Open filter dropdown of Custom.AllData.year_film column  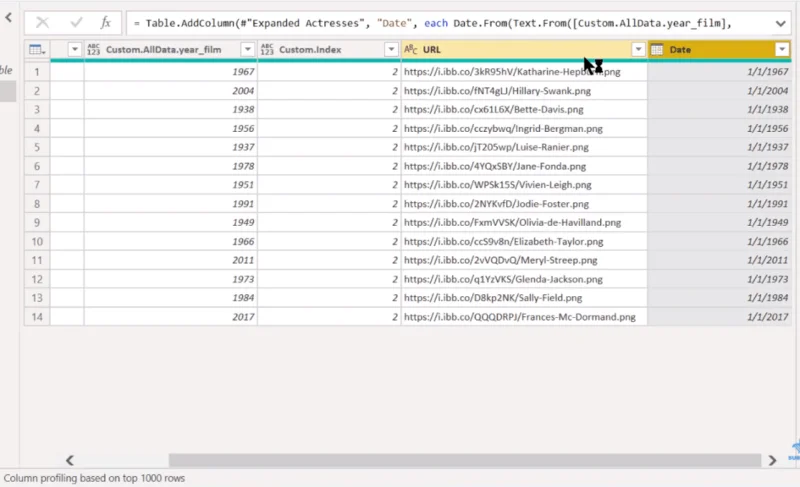coord(247,49)
